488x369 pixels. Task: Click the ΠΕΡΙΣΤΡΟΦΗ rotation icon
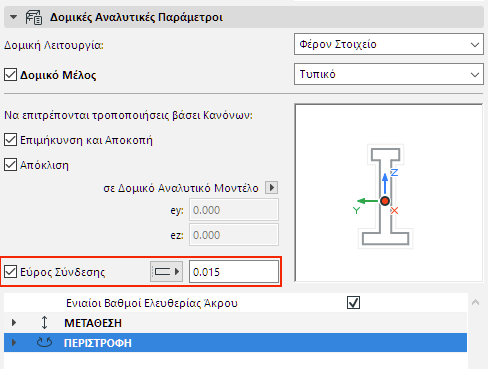[x=44, y=342]
